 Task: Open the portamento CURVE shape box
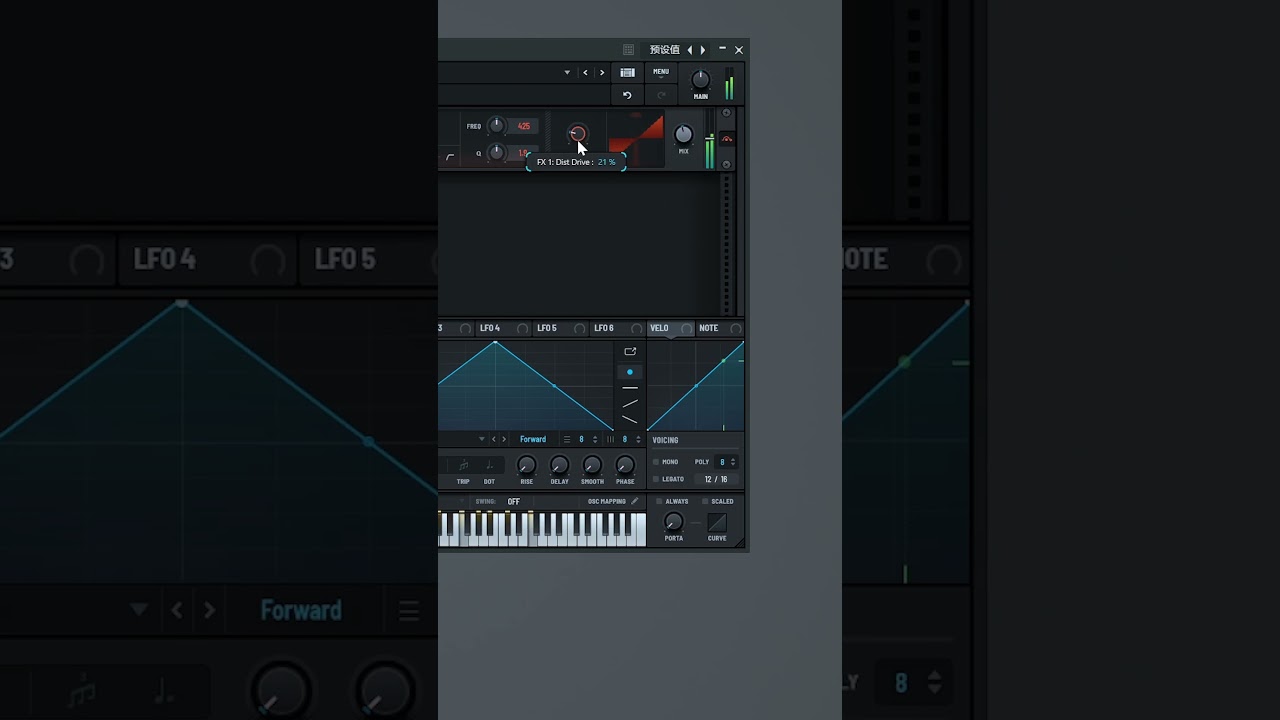[717, 522]
